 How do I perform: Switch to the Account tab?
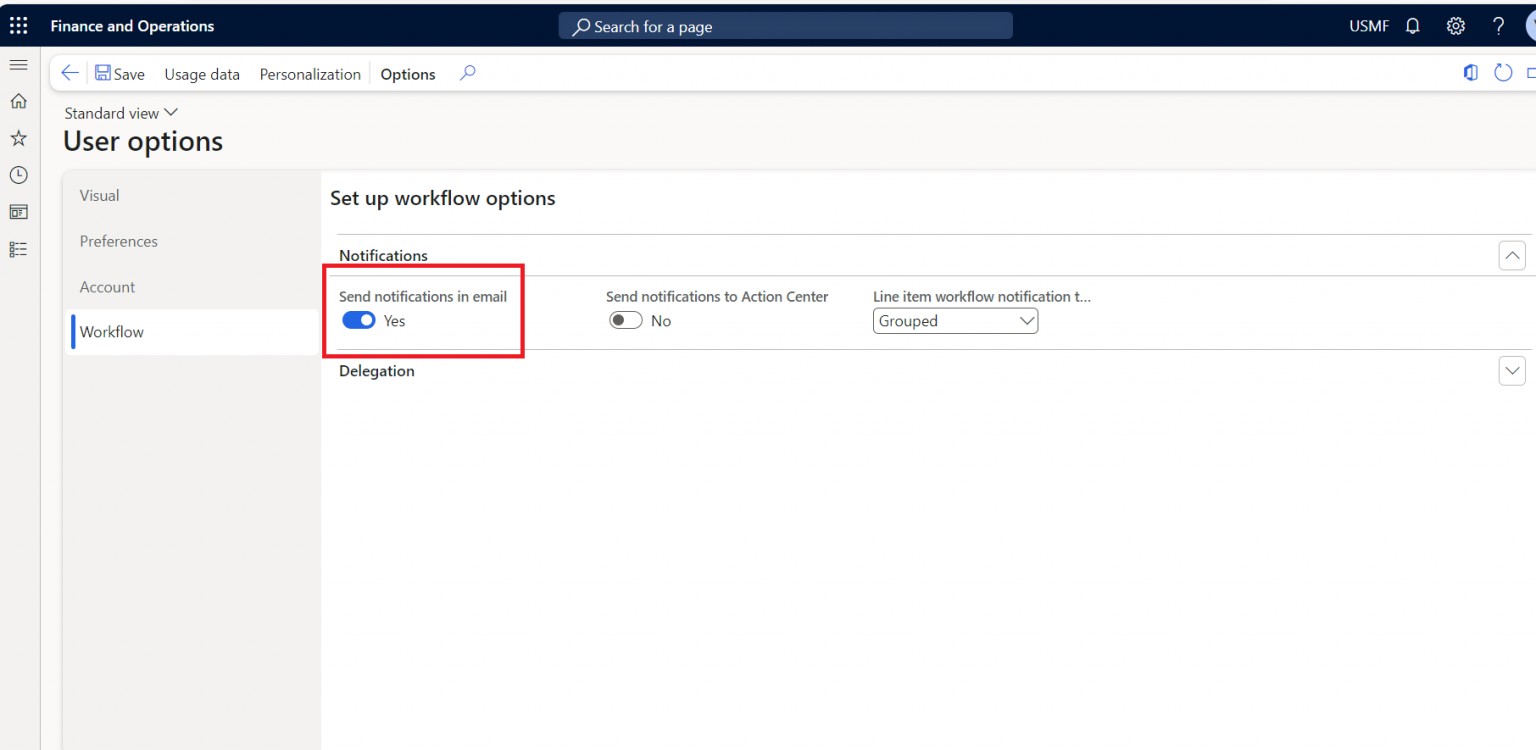(x=107, y=287)
